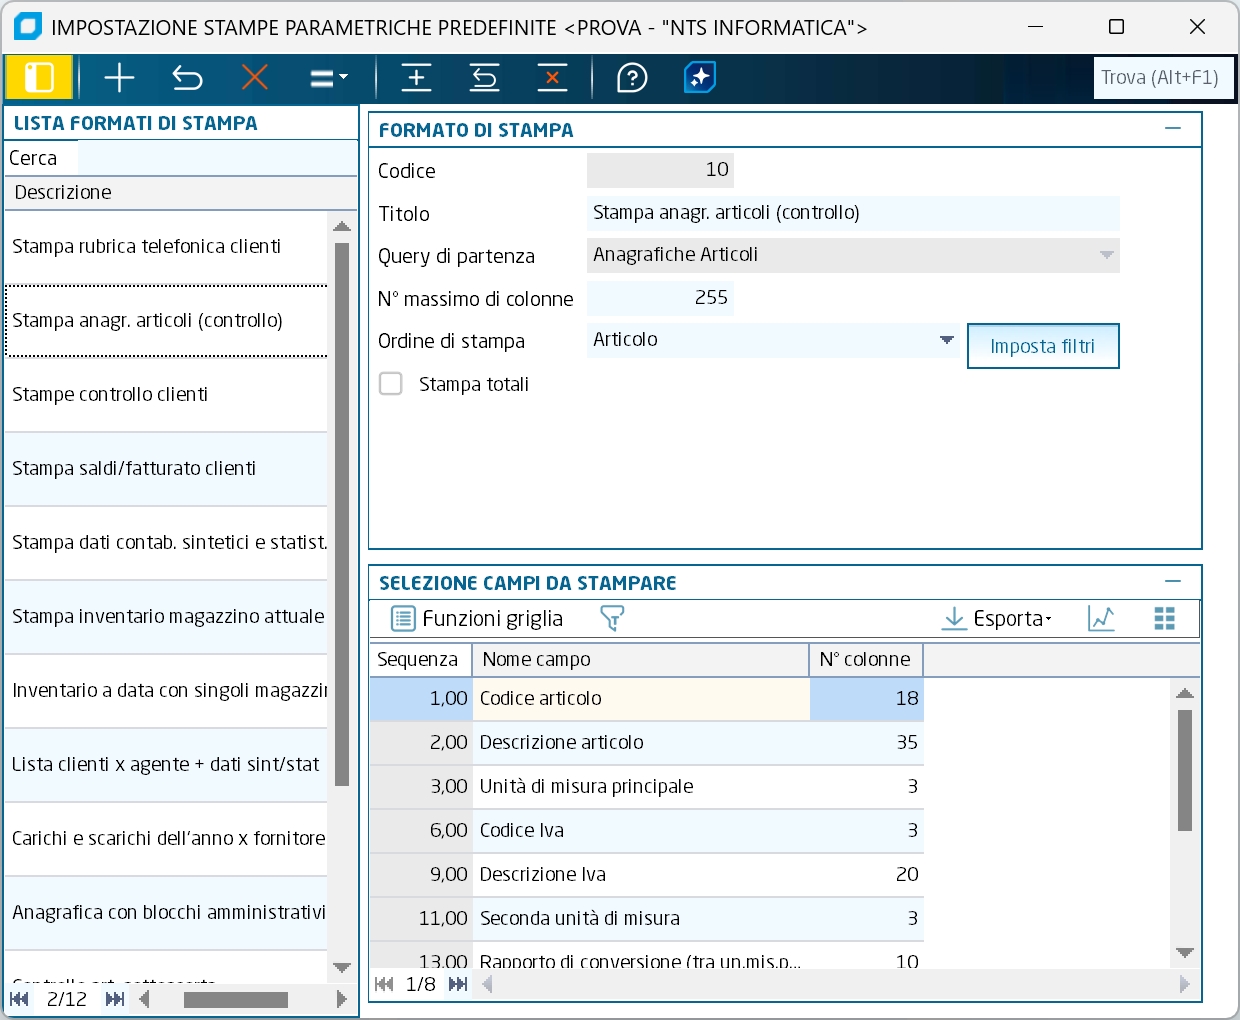Click the orange X delete icon
The image size is (1240, 1020).
pos(255,77)
